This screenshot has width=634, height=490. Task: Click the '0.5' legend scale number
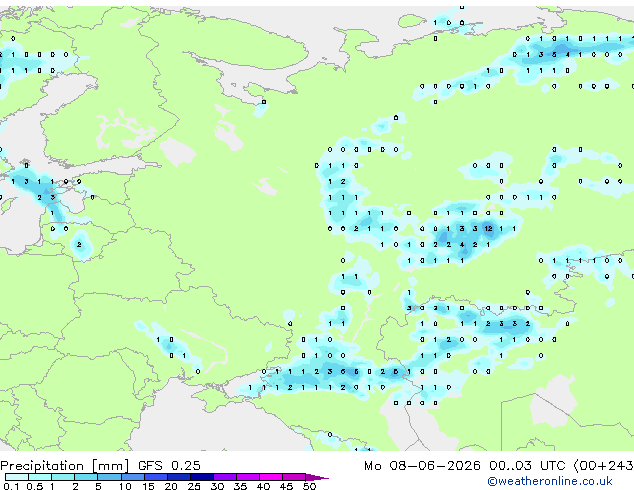coord(35,486)
